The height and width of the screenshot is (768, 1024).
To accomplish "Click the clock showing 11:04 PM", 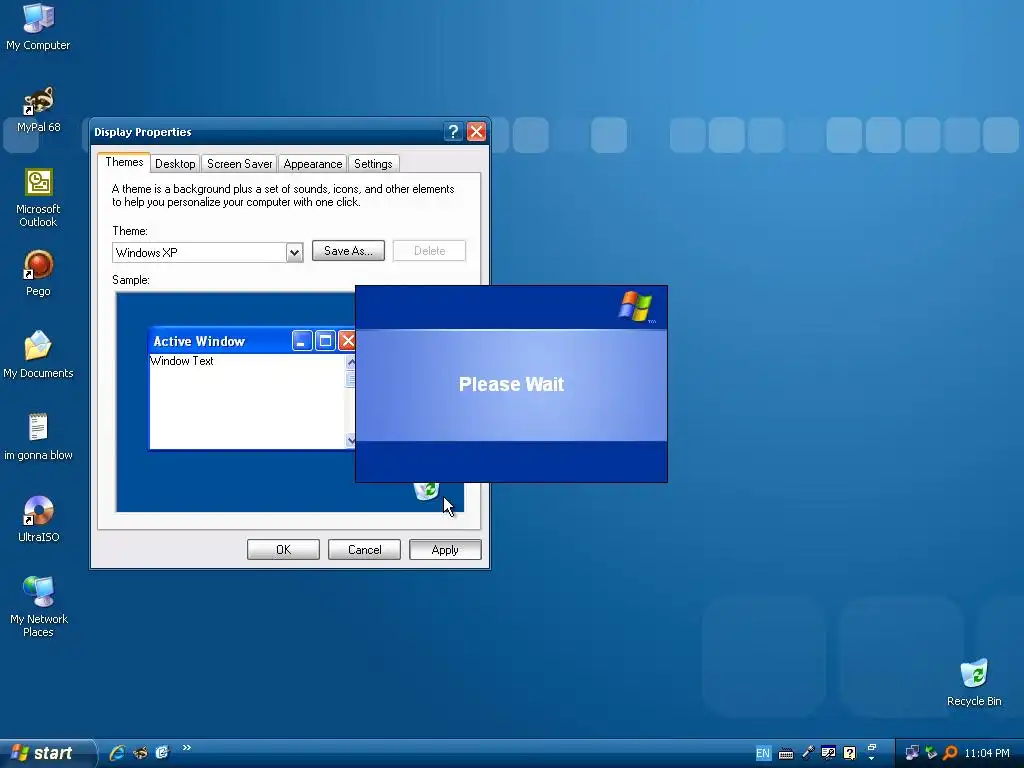I will coord(987,753).
